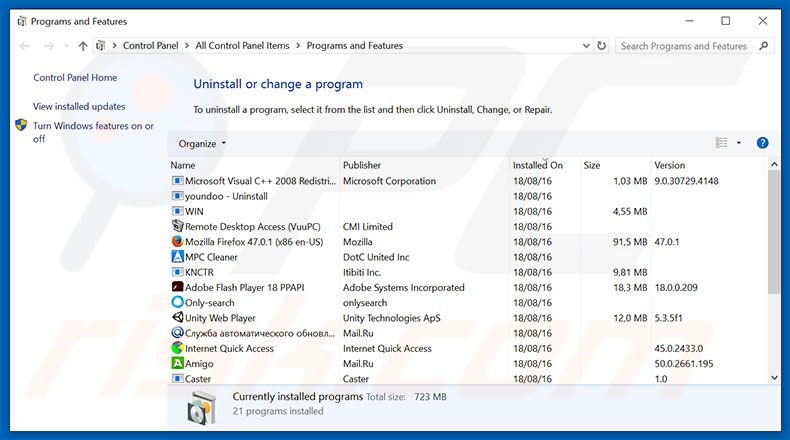The height and width of the screenshot is (440, 790).
Task: Go up one level with up arrow
Action: click(x=83, y=46)
